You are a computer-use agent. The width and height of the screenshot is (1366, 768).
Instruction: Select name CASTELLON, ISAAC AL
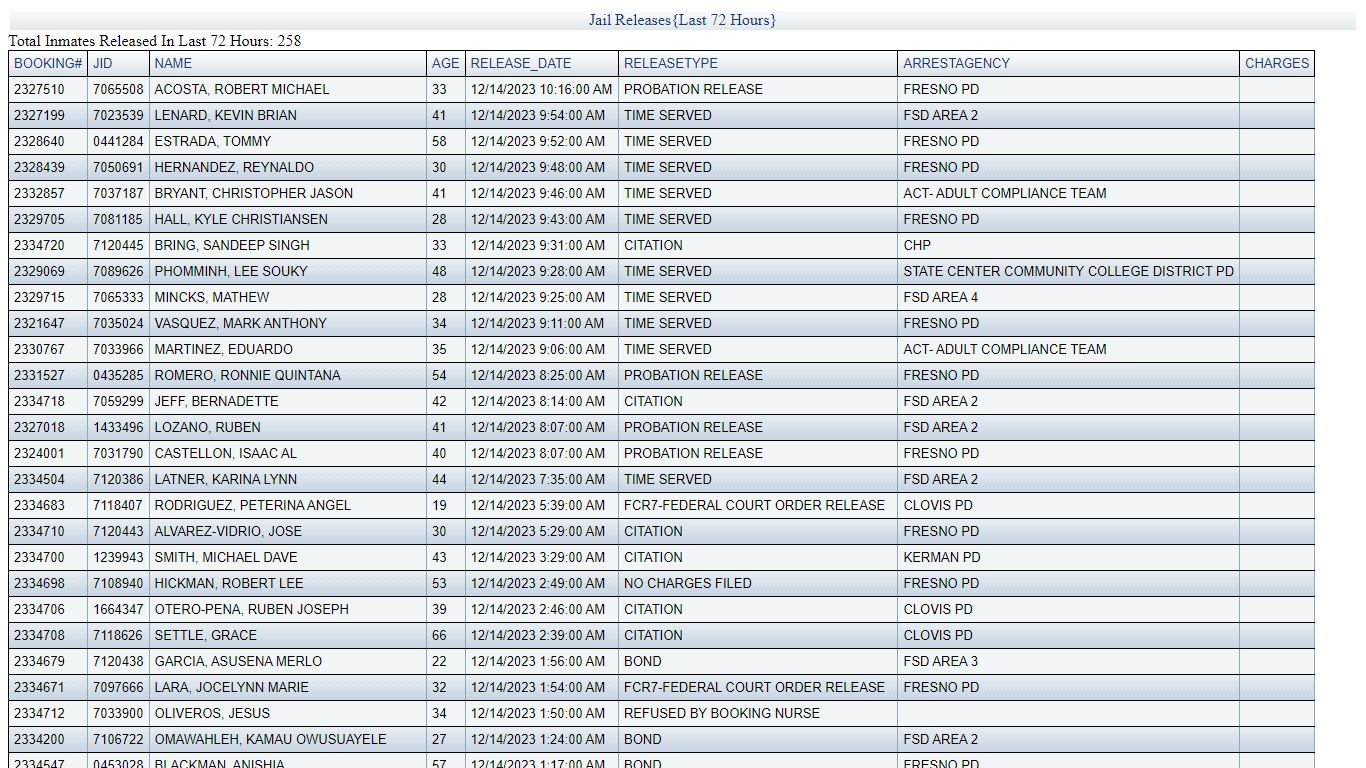coord(226,453)
